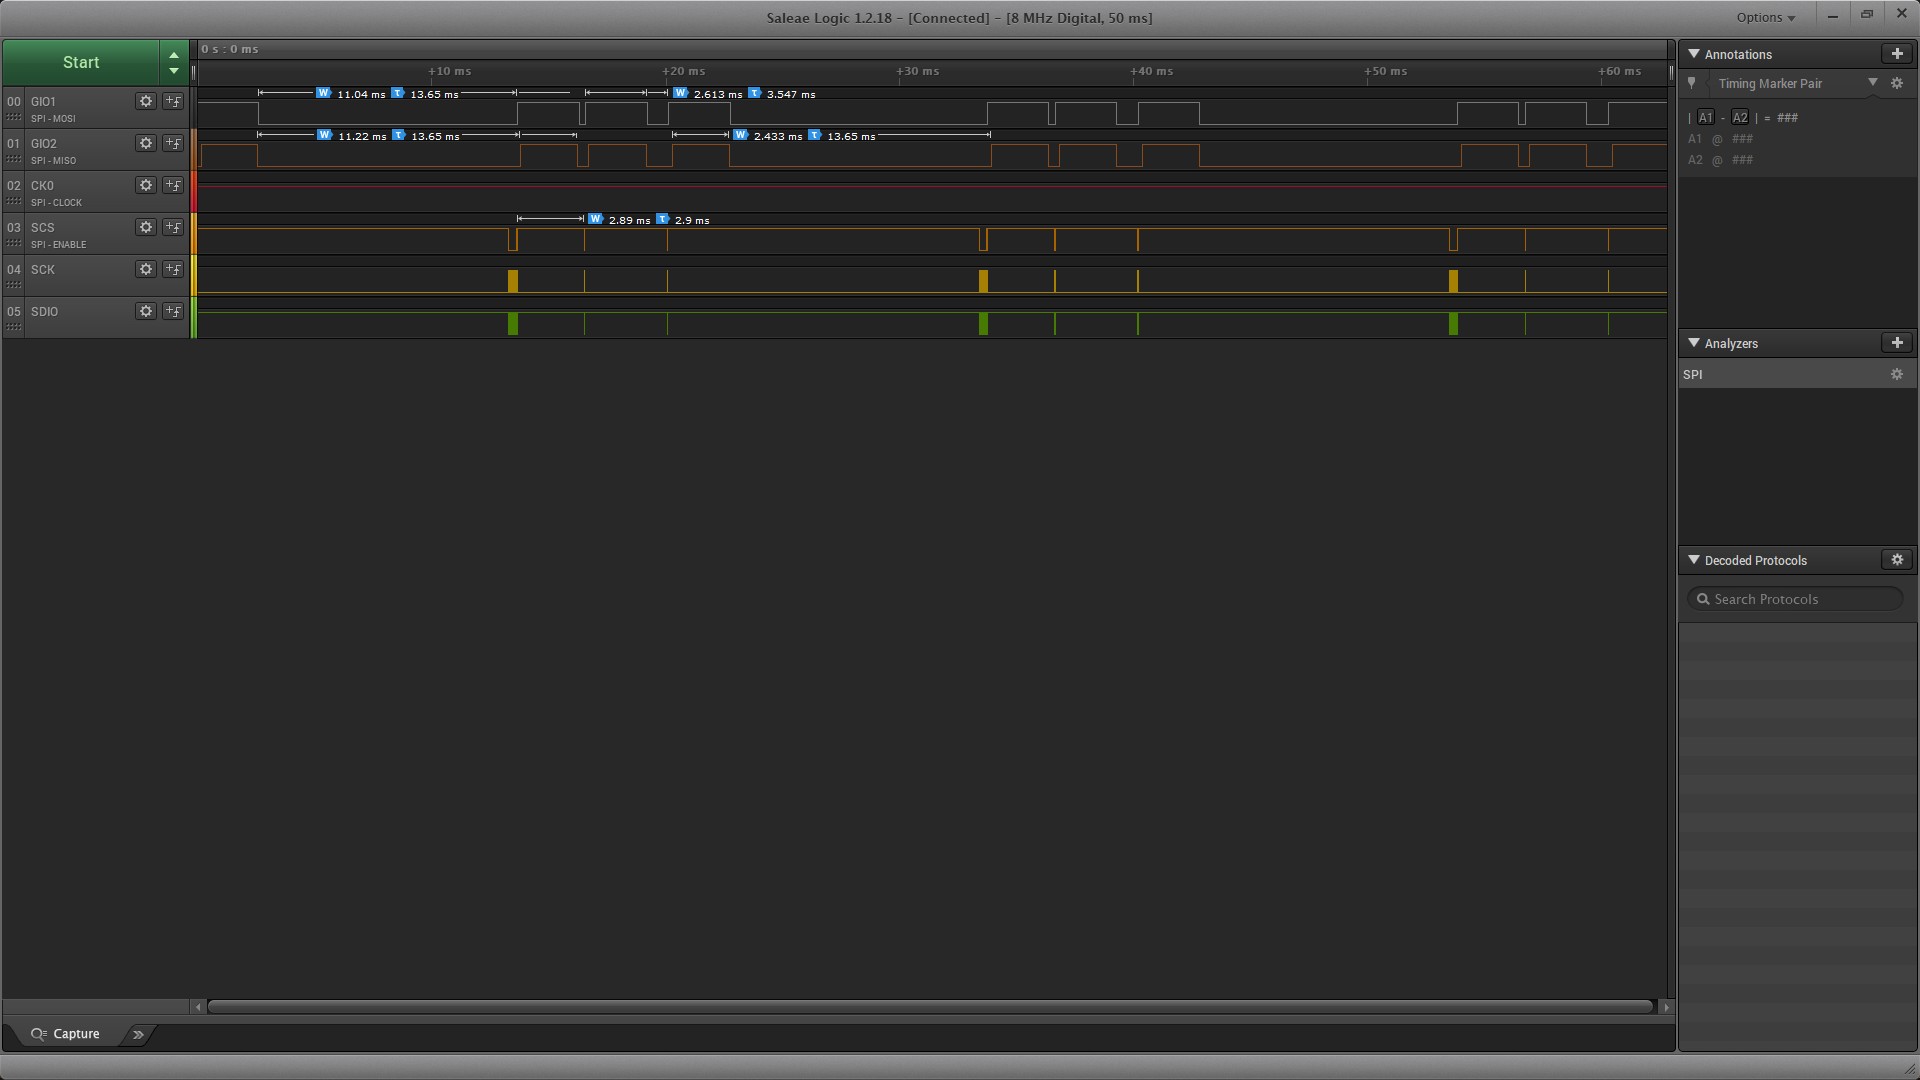Minimize the Saleae Logic window

1833,16
